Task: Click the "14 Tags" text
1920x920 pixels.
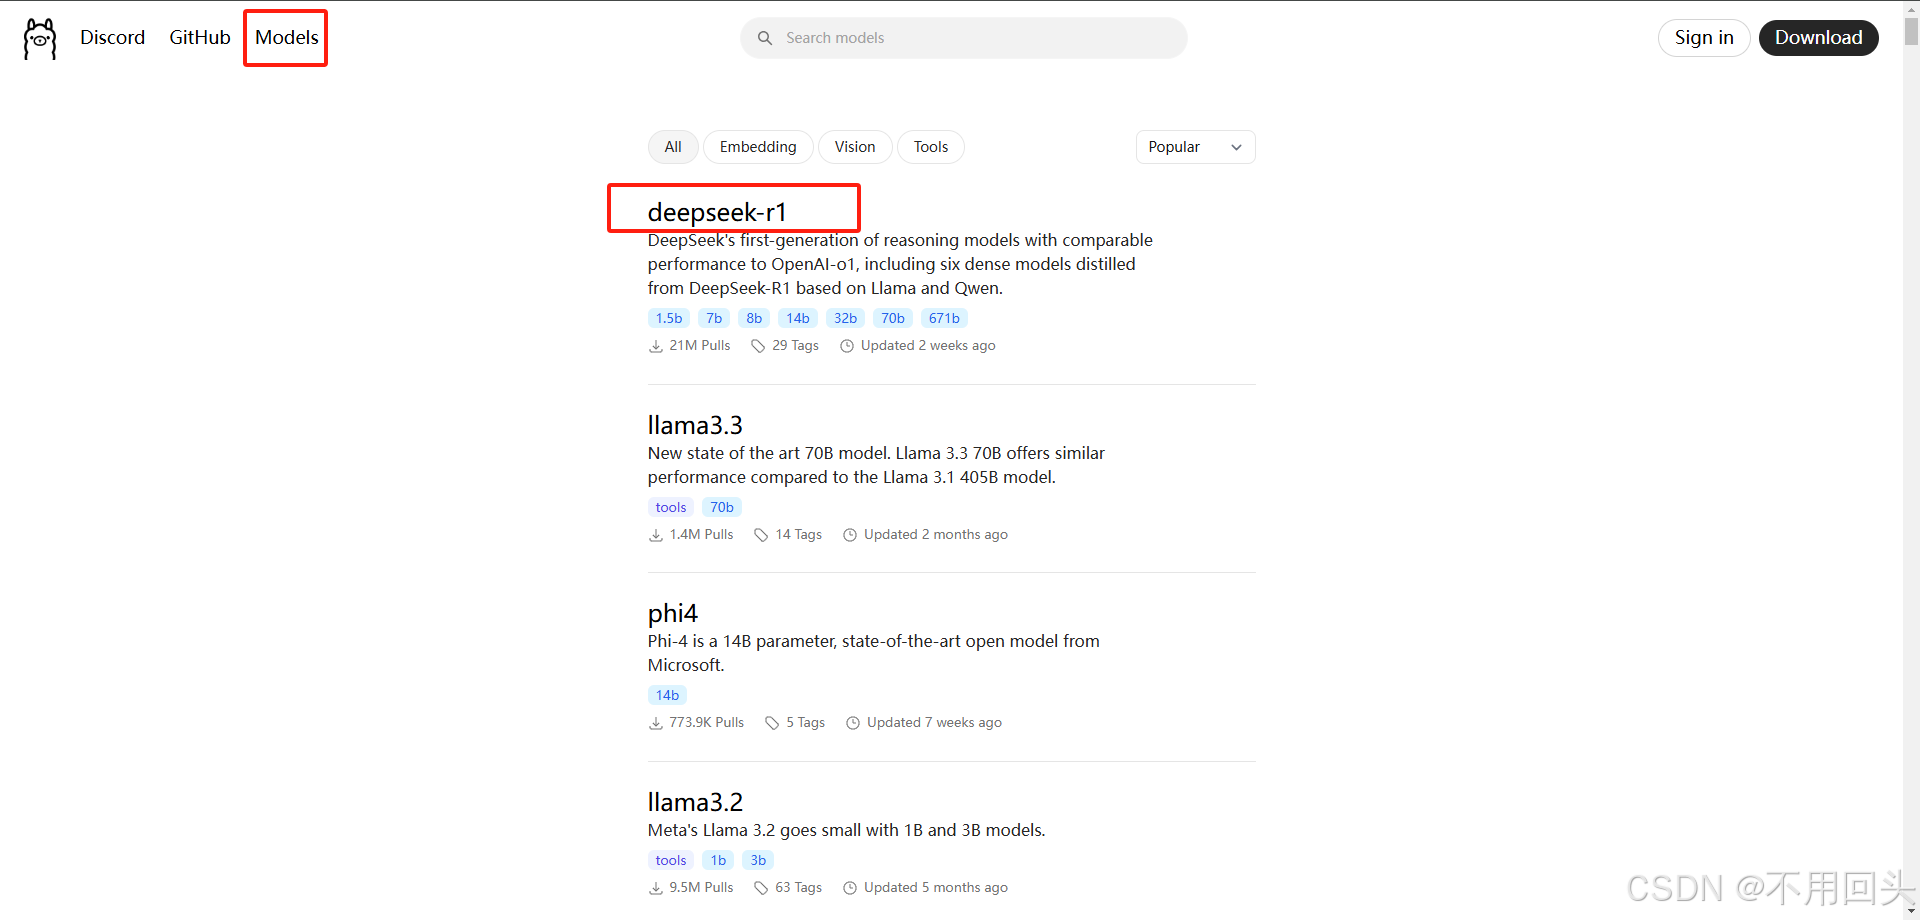Action: [x=799, y=535]
